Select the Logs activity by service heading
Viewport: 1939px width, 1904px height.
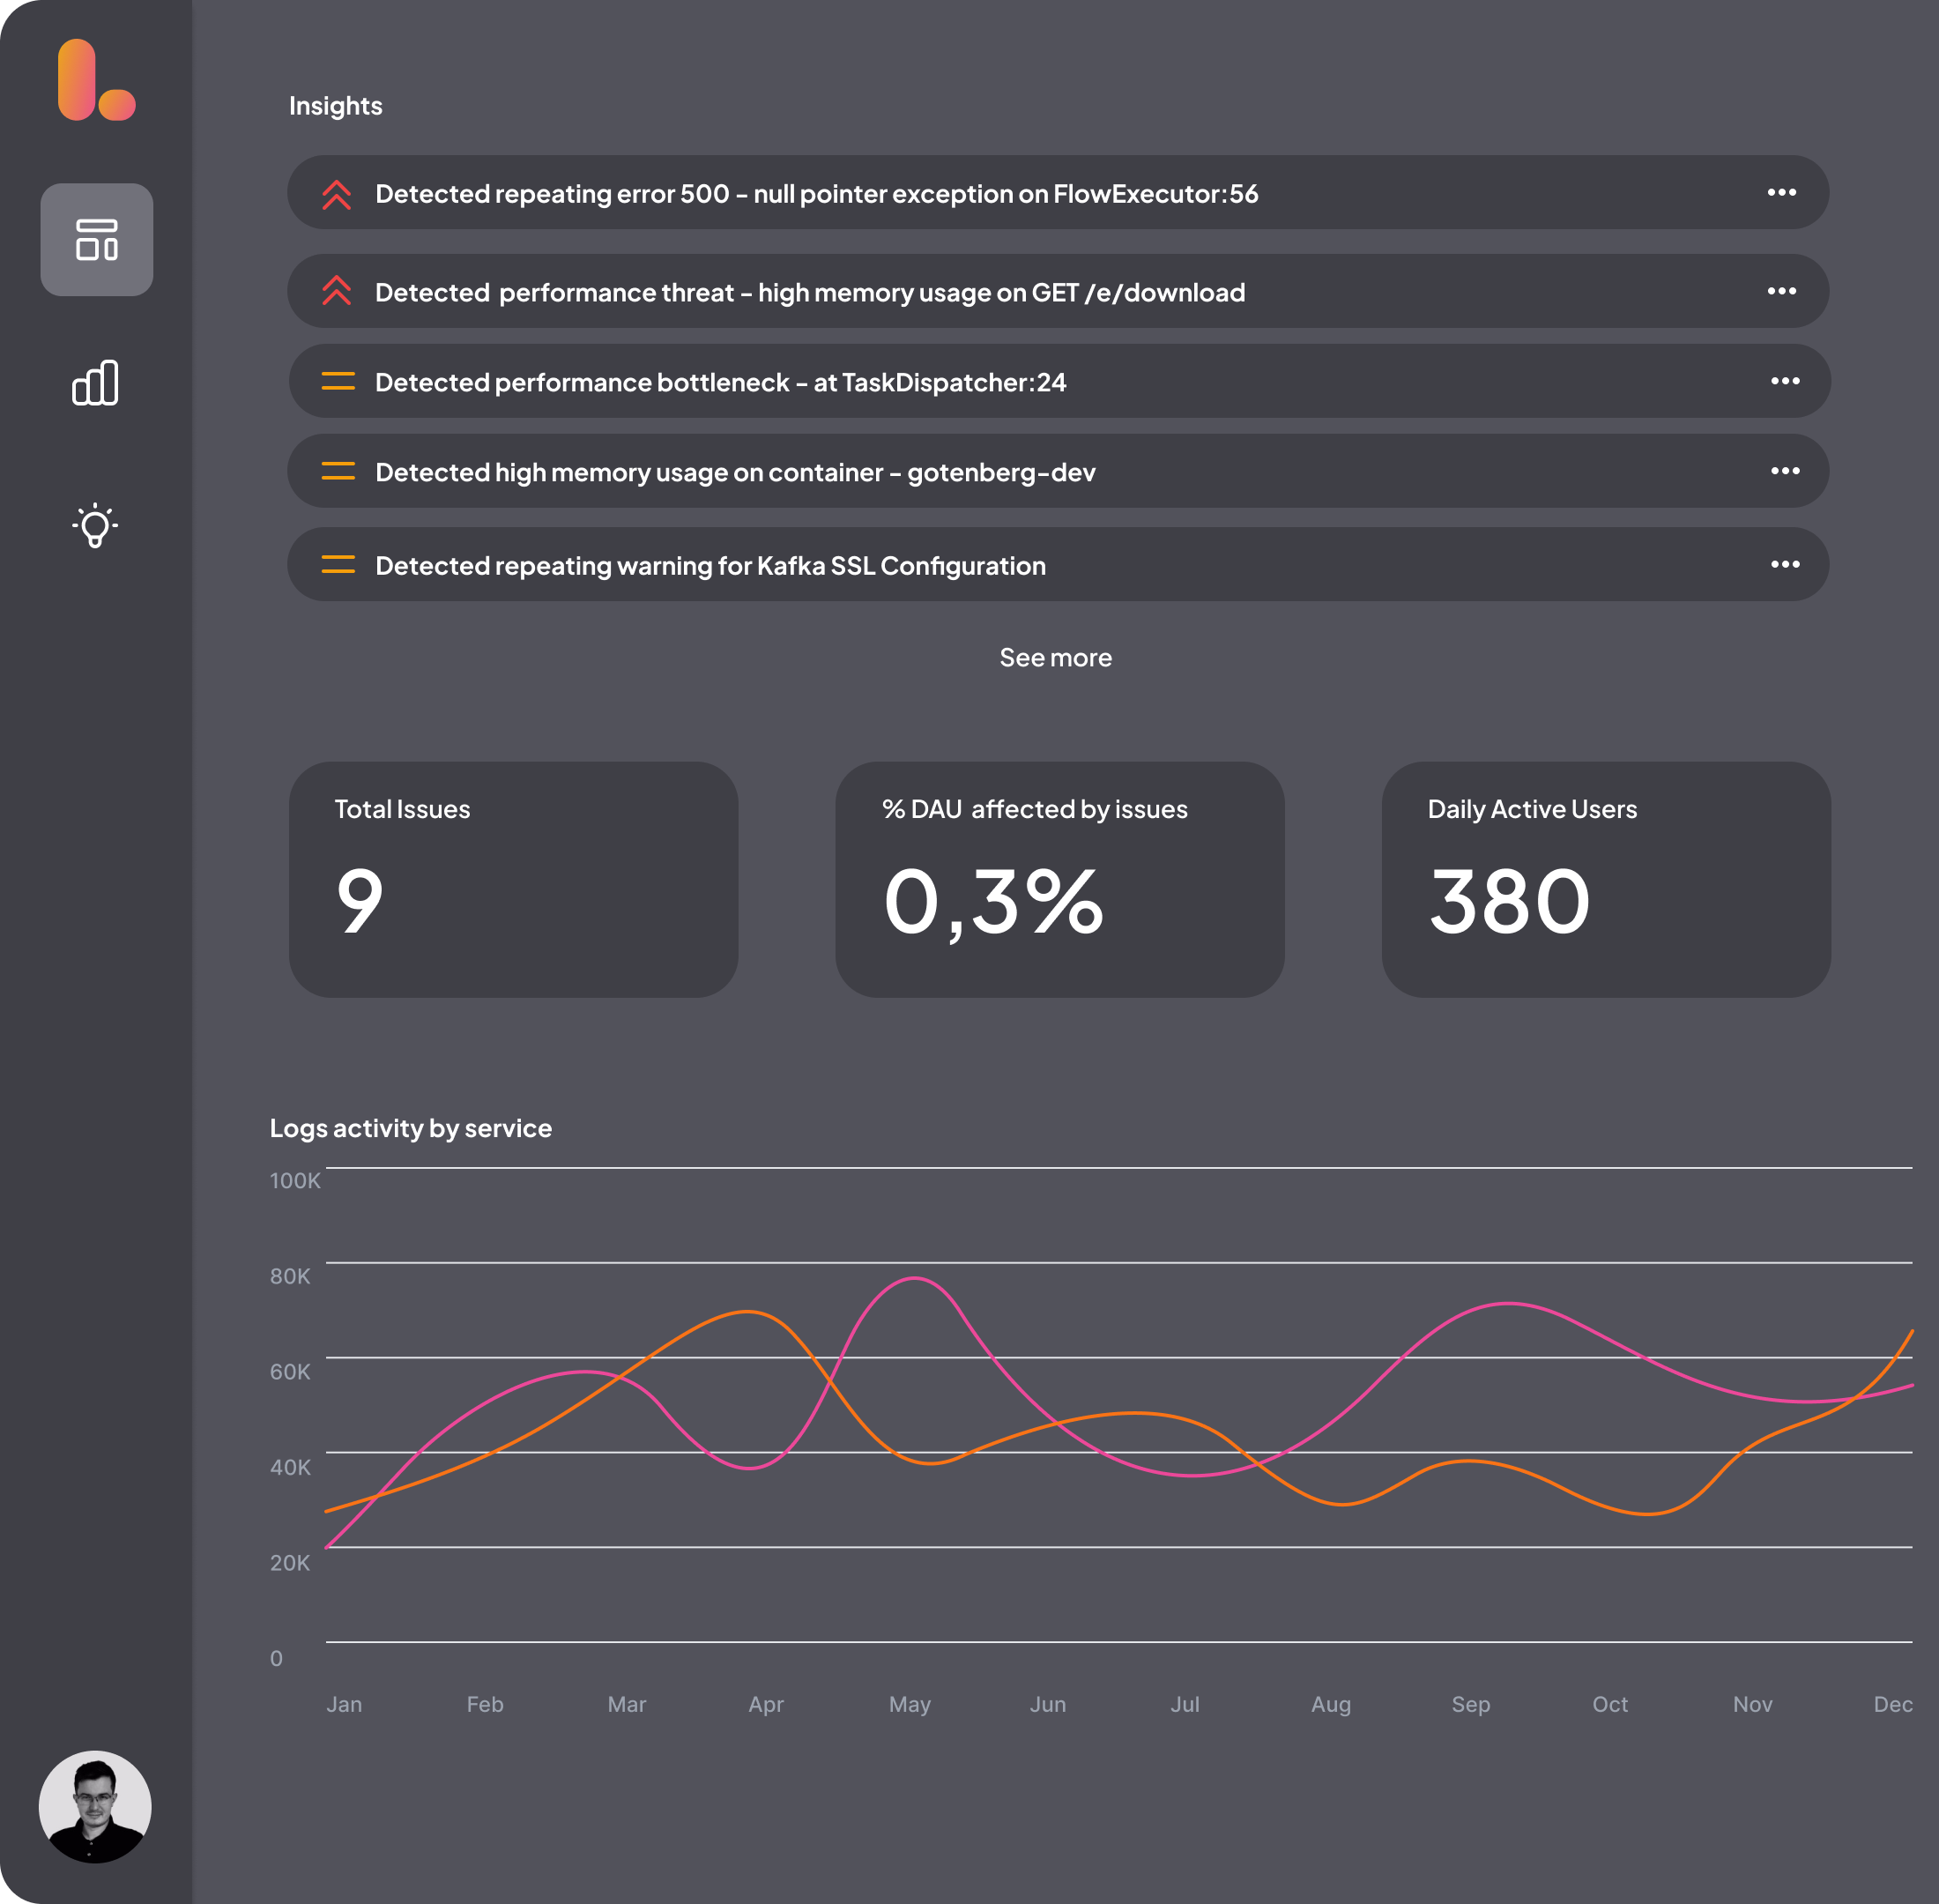[x=410, y=1128]
